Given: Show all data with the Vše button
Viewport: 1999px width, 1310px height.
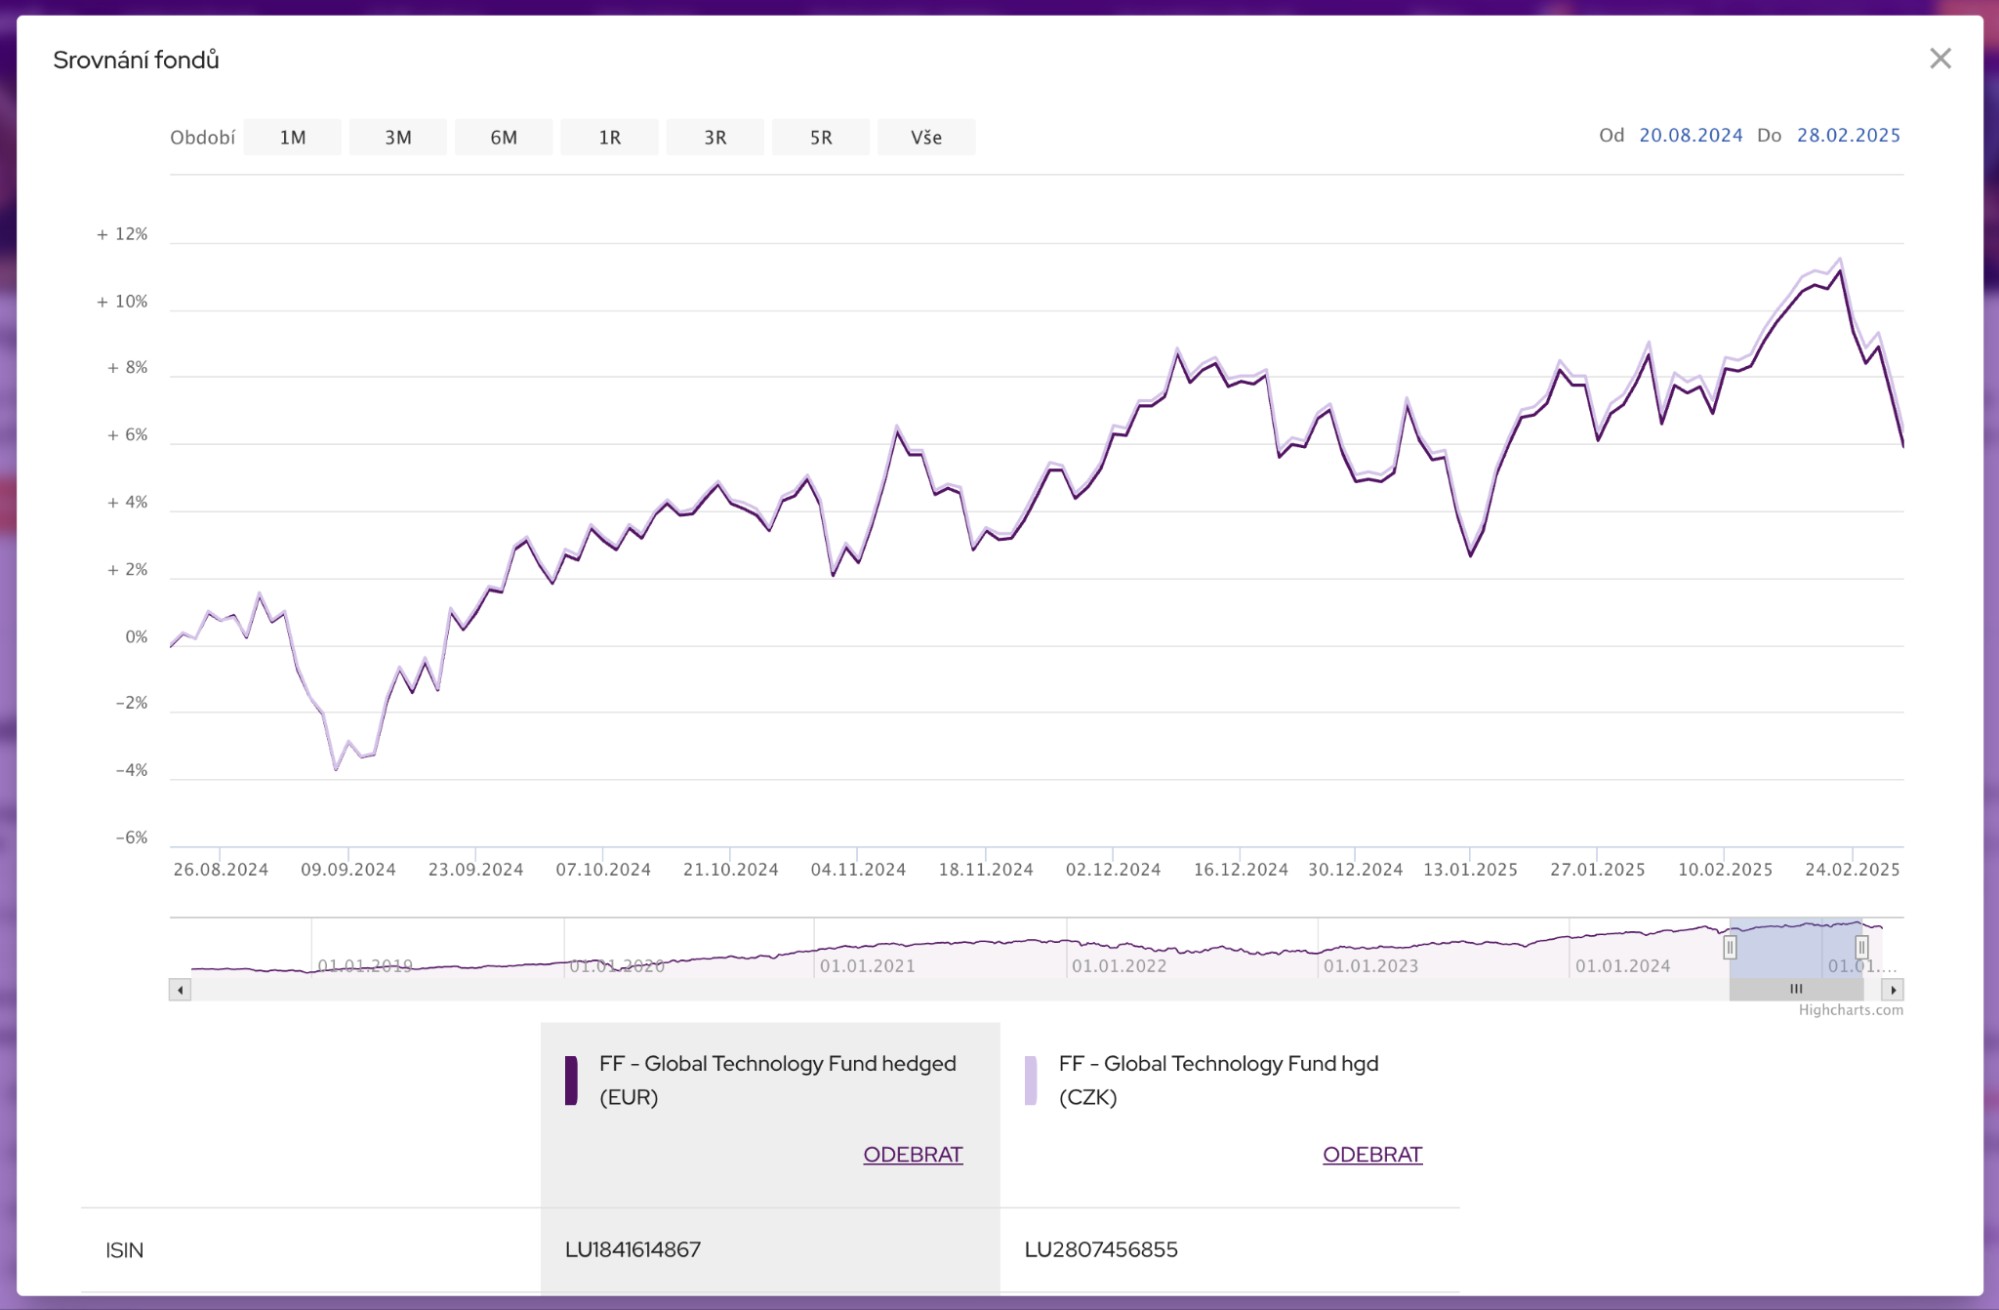Looking at the screenshot, I should pyautogui.click(x=927, y=137).
